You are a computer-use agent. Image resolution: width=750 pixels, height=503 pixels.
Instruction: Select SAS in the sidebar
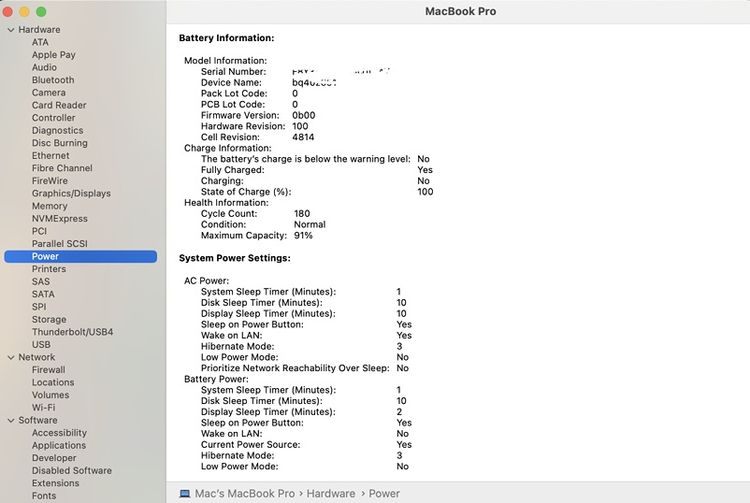click(x=41, y=282)
